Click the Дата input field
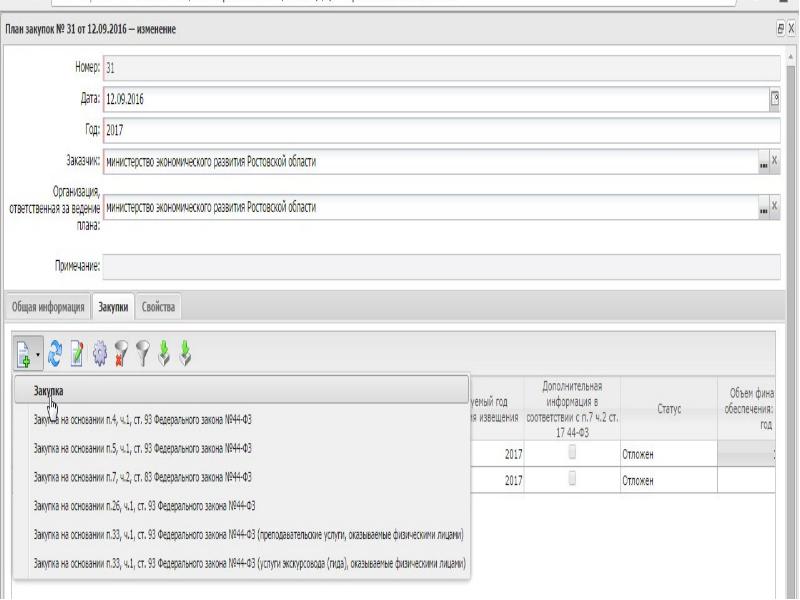This screenshot has height=600, width=800. 436,99
